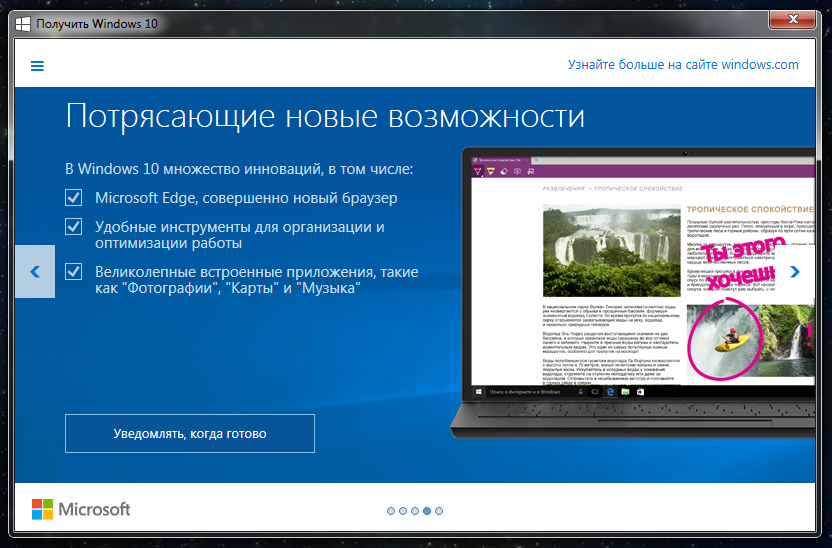Click the laptop preview image
832x548 pixels.
[x=632, y=293]
